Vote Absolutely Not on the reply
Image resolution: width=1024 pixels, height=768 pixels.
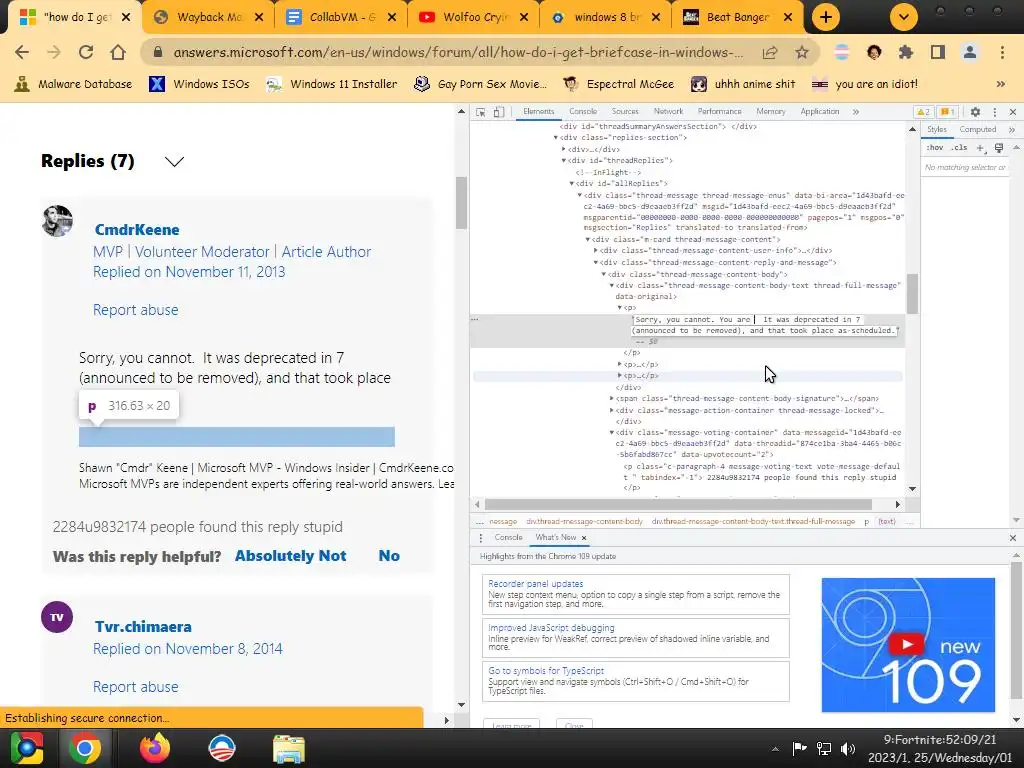point(291,556)
